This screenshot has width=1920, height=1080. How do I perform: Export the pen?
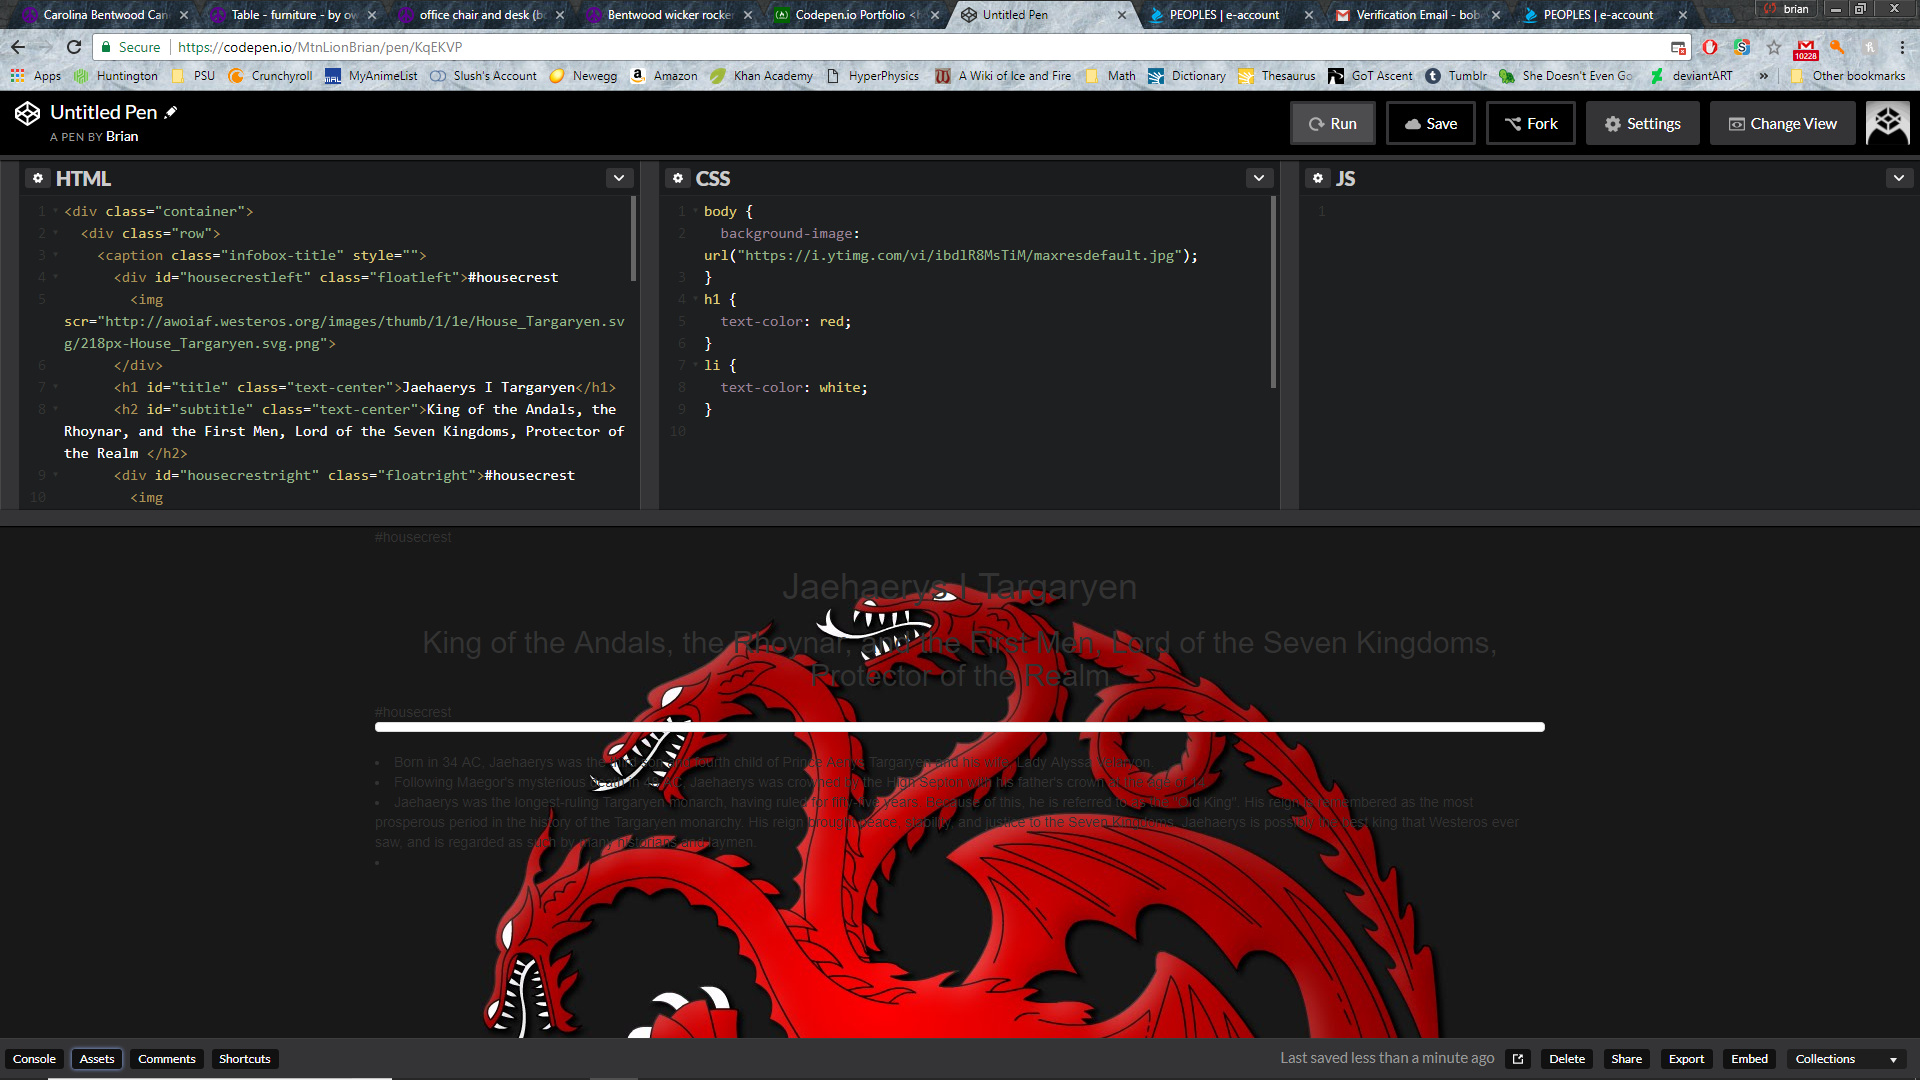[1686, 1059]
